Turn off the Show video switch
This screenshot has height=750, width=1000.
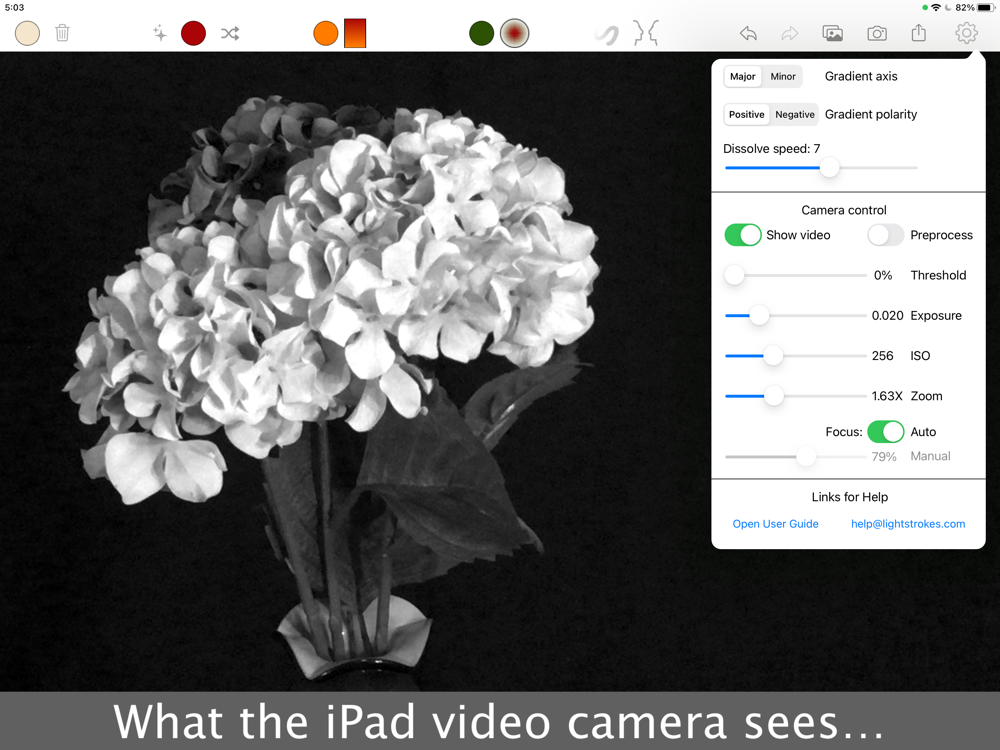coord(743,235)
